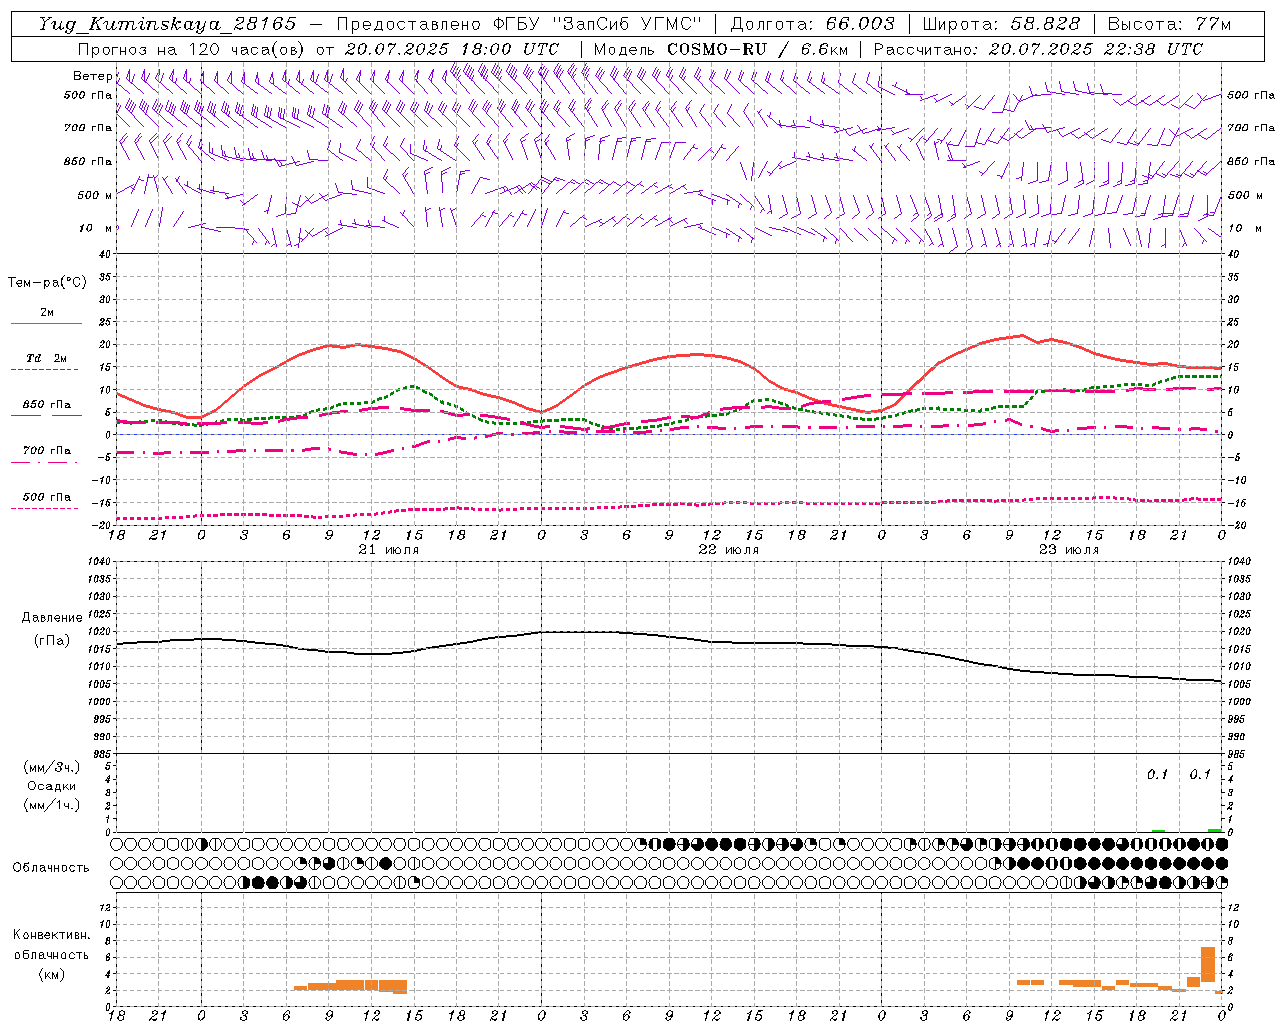Click the (км) unit of convective cloudiness

point(51,974)
